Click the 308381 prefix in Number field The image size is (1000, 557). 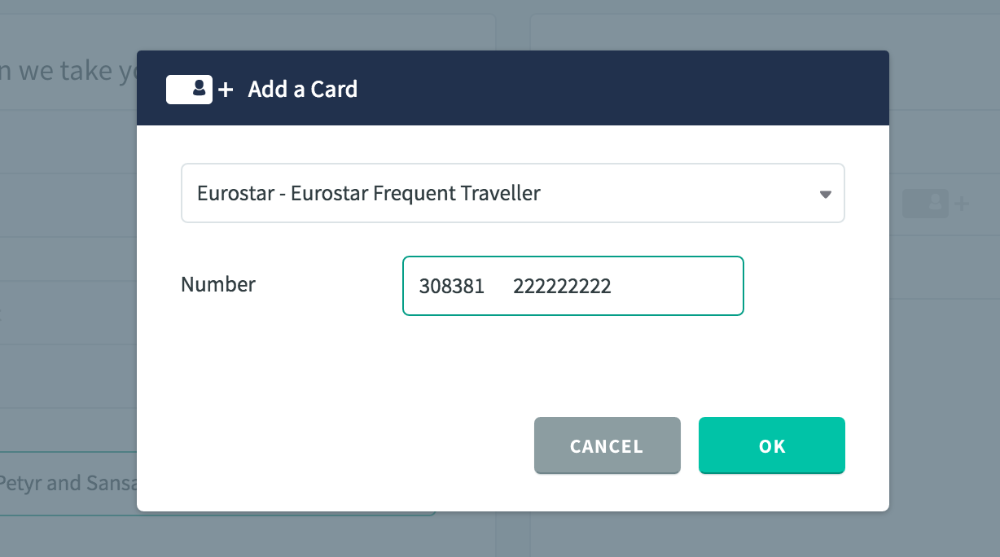click(451, 286)
